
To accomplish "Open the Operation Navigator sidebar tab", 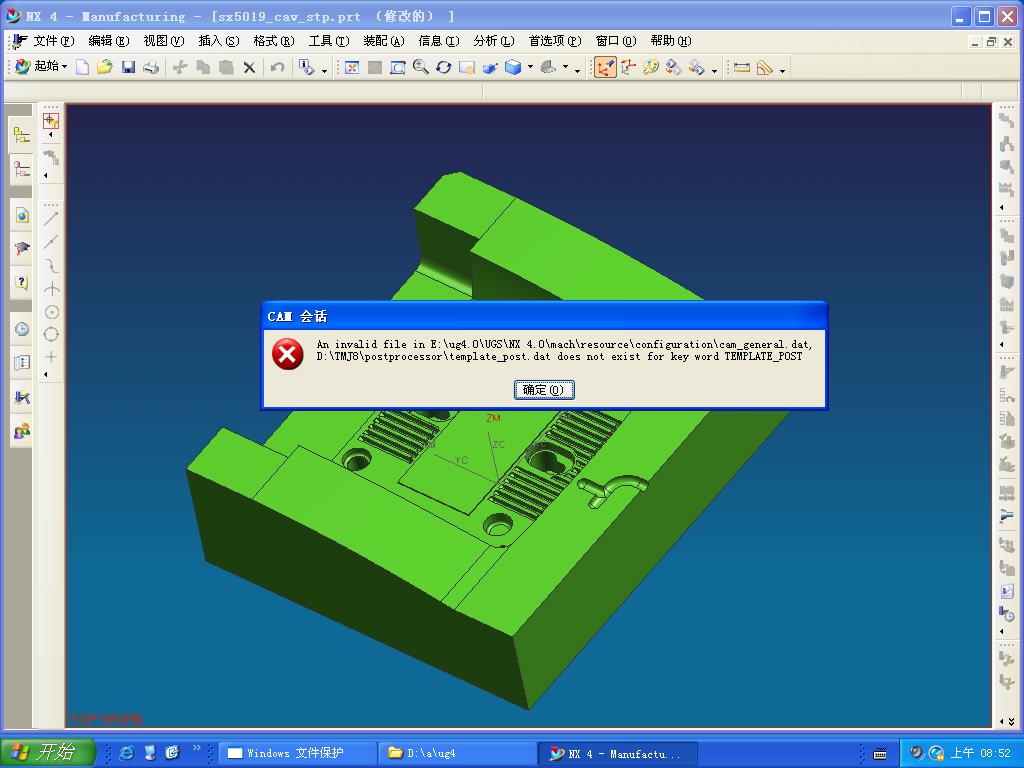I will 22,136.
